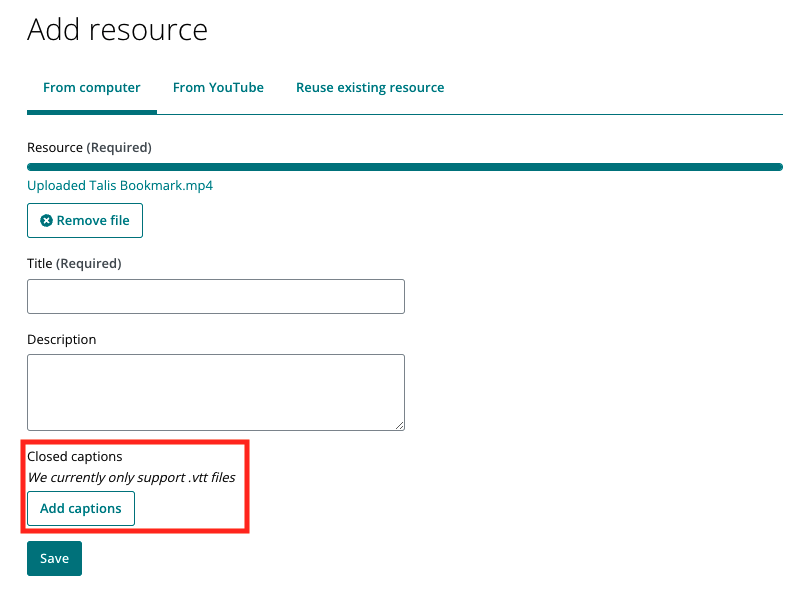Select the Reuse existing resource tab

tap(370, 88)
